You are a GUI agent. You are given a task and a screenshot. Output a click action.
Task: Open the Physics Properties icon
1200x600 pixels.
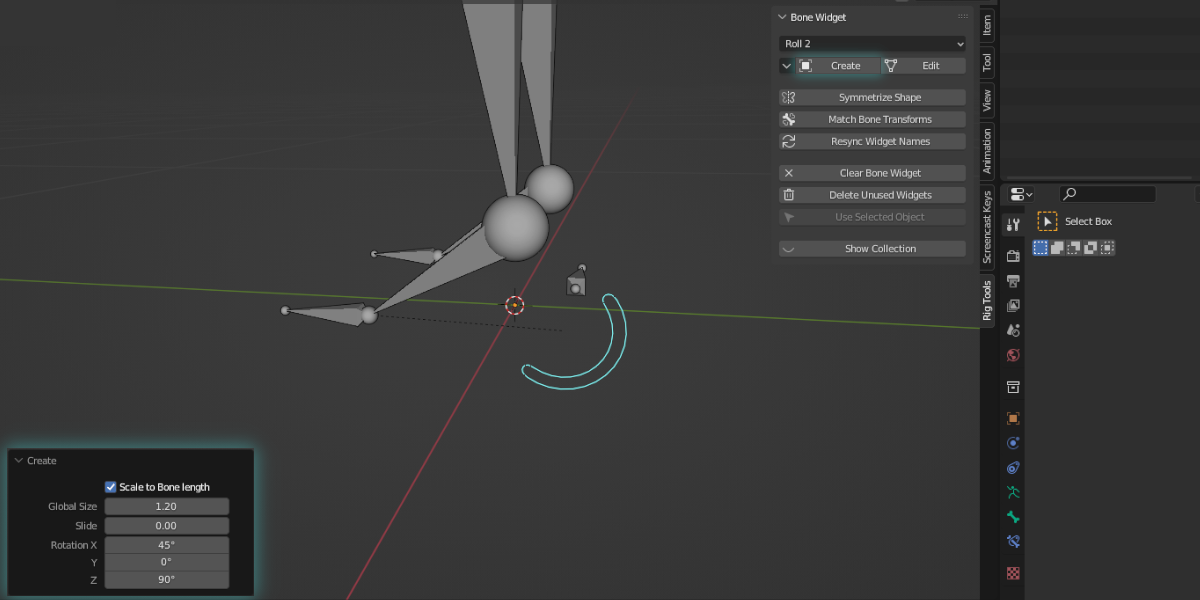(x=1013, y=442)
